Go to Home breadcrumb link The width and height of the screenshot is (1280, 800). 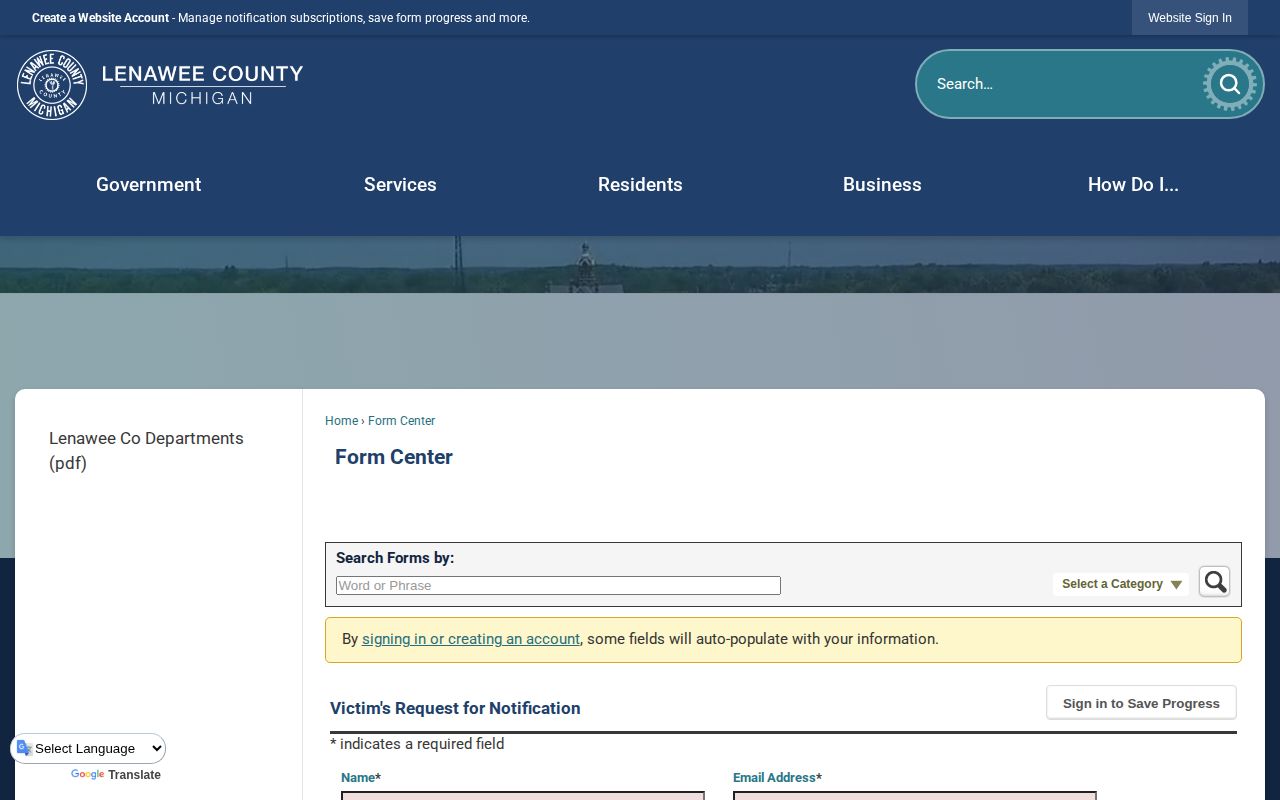pyautogui.click(x=341, y=421)
